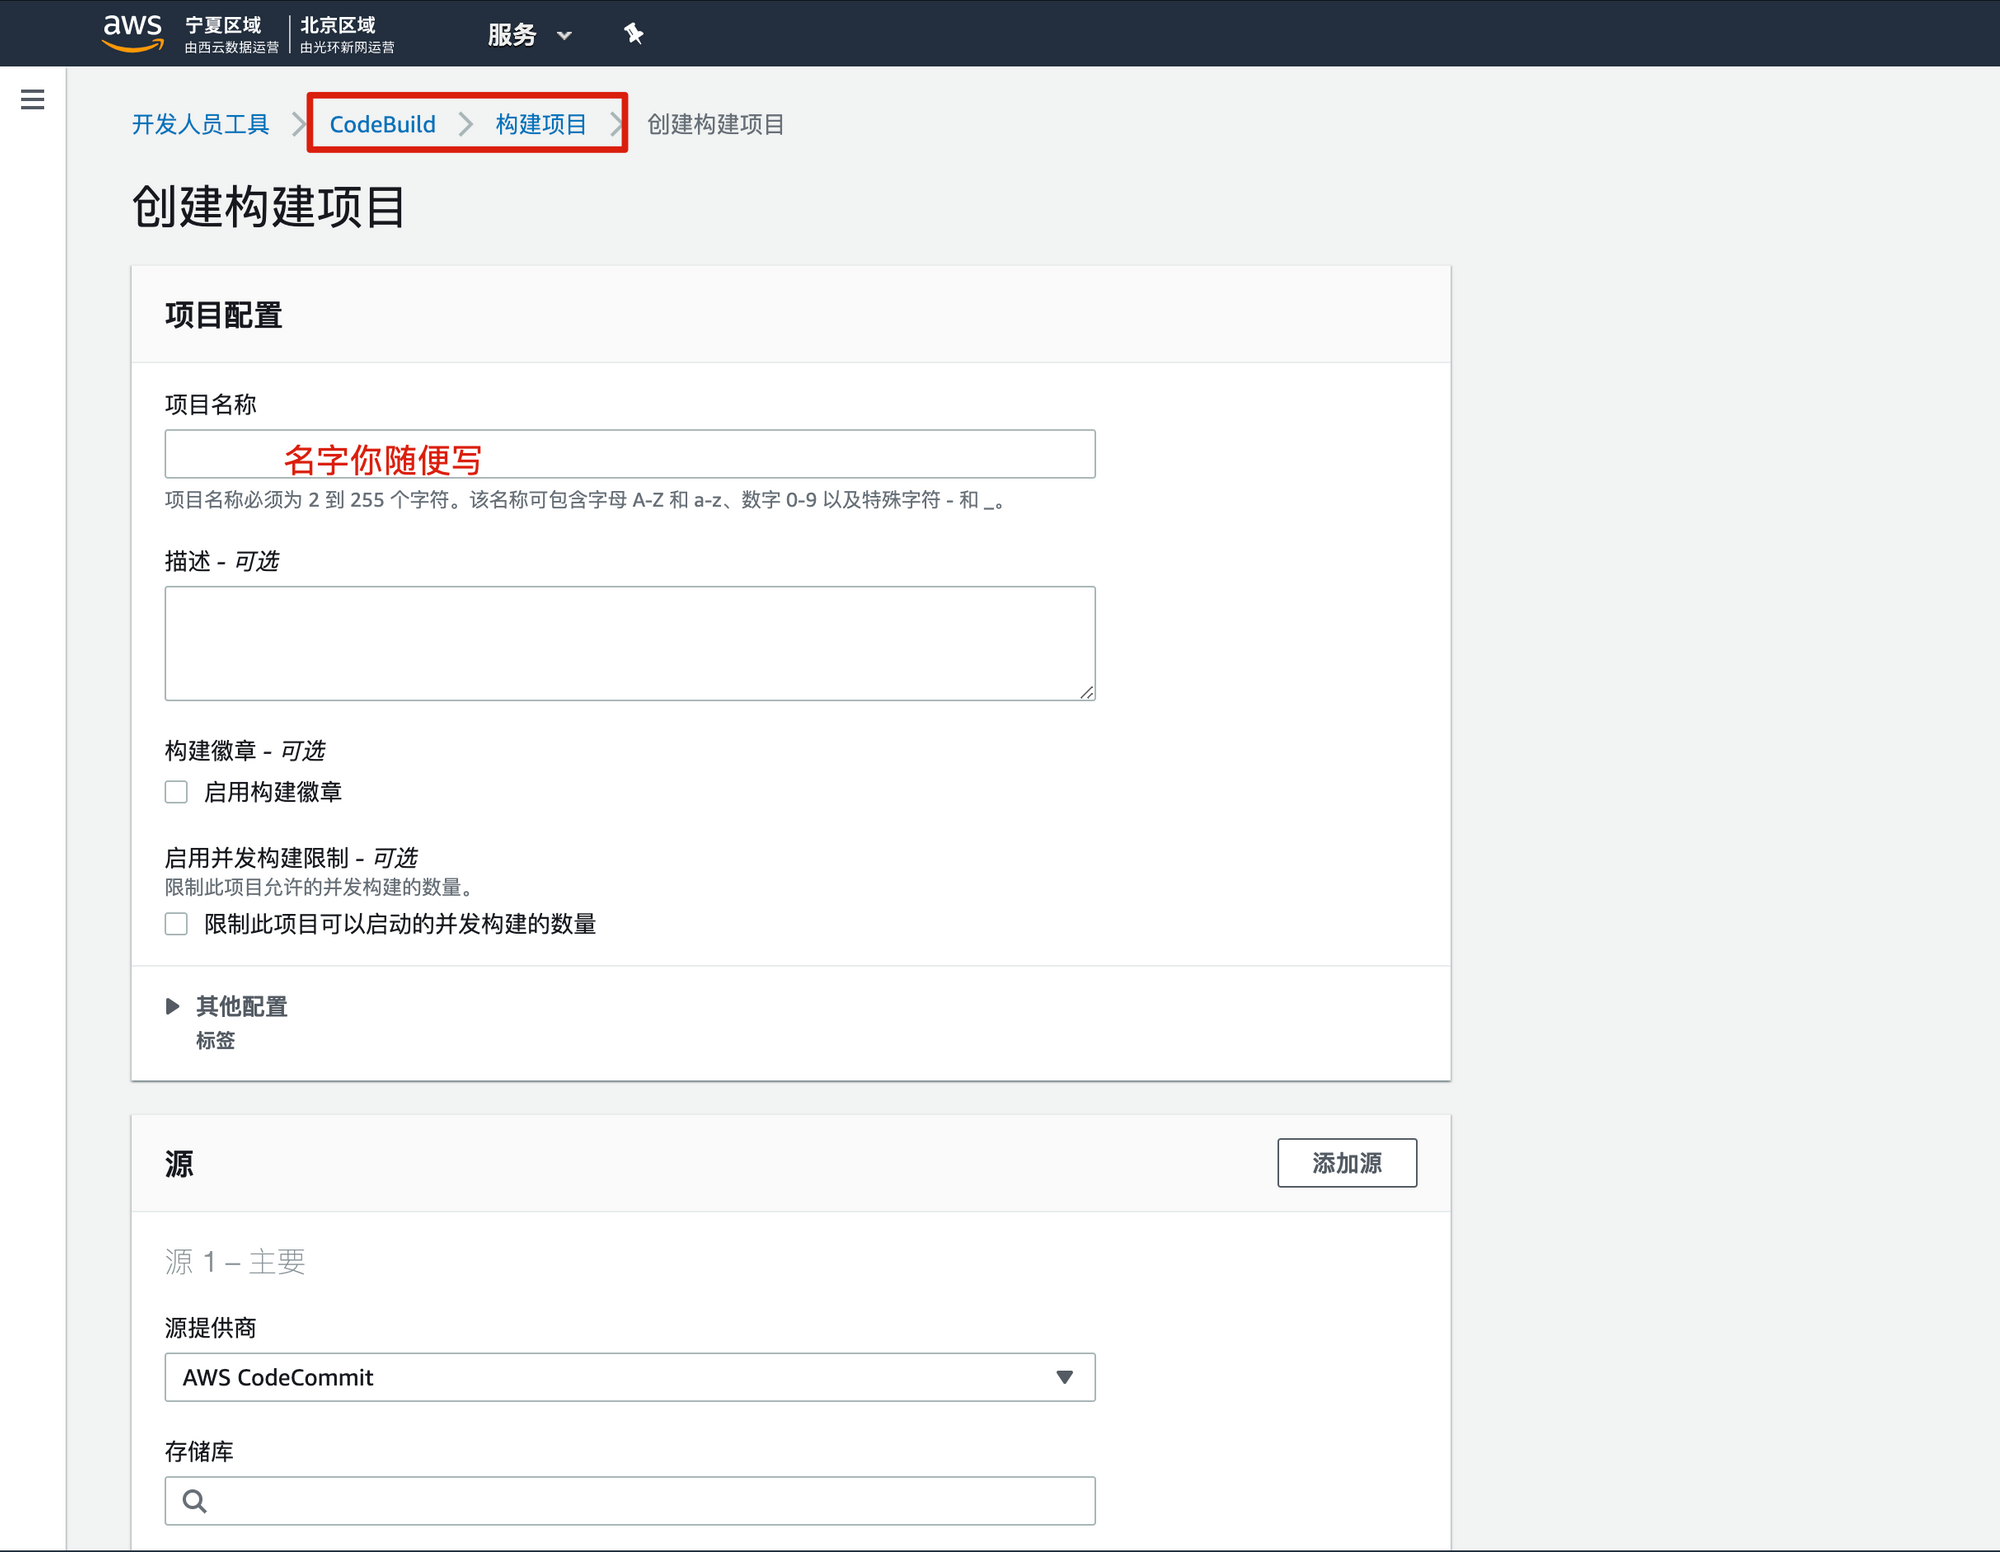Click the search icon in repository field
Screen dimensions: 2000x1552
[x=195, y=1501]
